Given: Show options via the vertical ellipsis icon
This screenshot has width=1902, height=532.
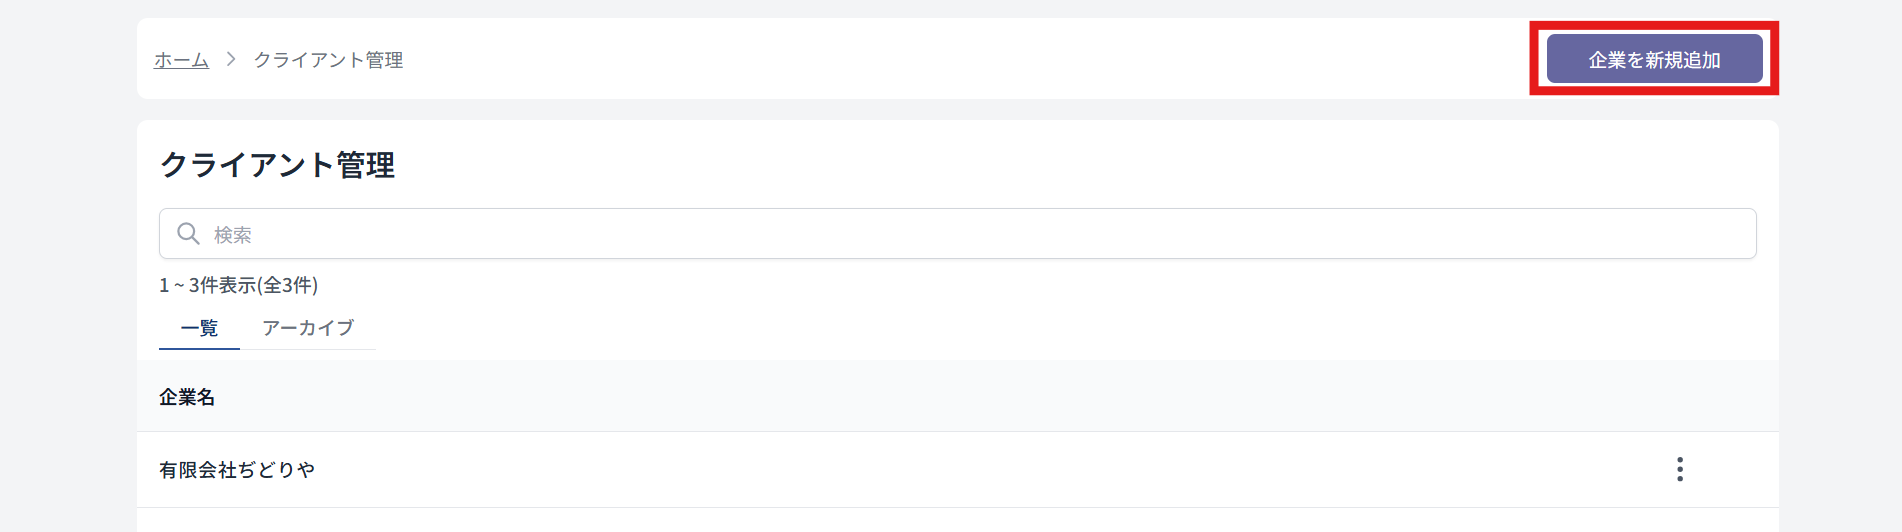Looking at the screenshot, I should coord(1679,469).
